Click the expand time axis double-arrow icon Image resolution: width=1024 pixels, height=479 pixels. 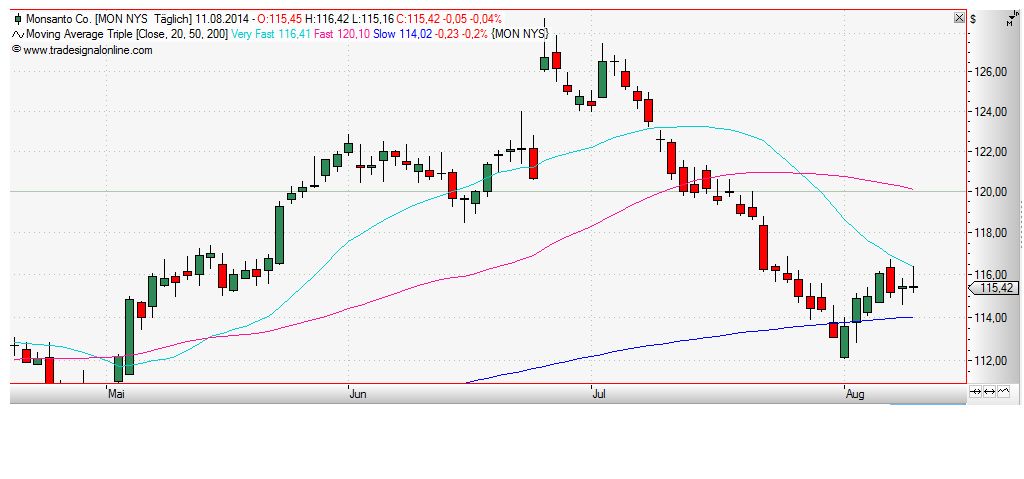click(x=989, y=391)
